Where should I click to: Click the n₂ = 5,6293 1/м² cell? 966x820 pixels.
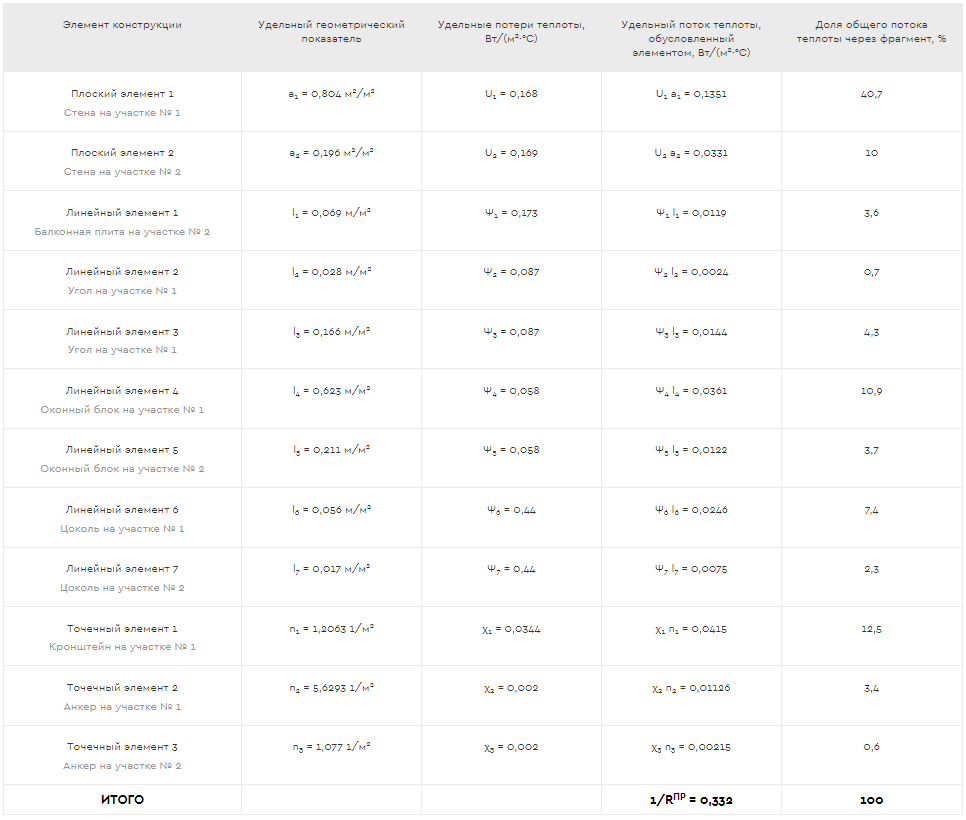(331, 688)
